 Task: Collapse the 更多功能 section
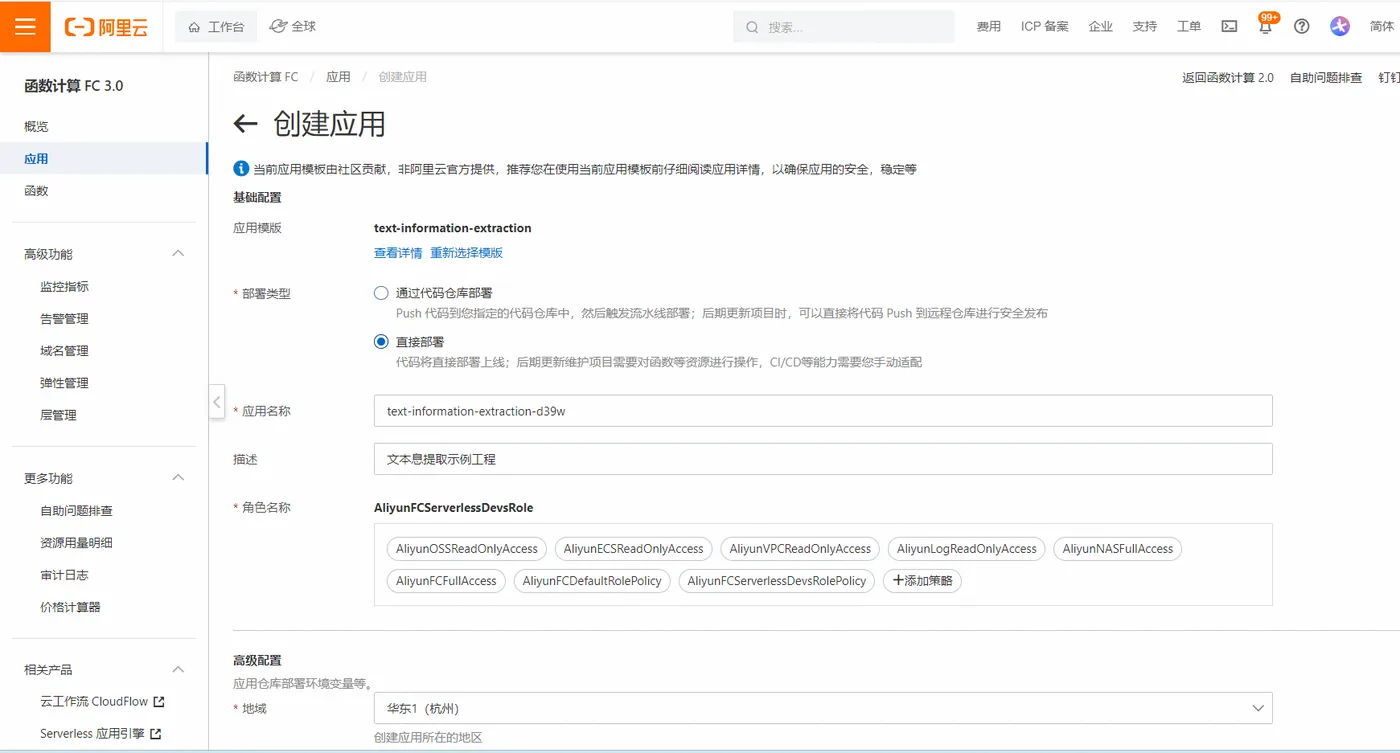(179, 478)
